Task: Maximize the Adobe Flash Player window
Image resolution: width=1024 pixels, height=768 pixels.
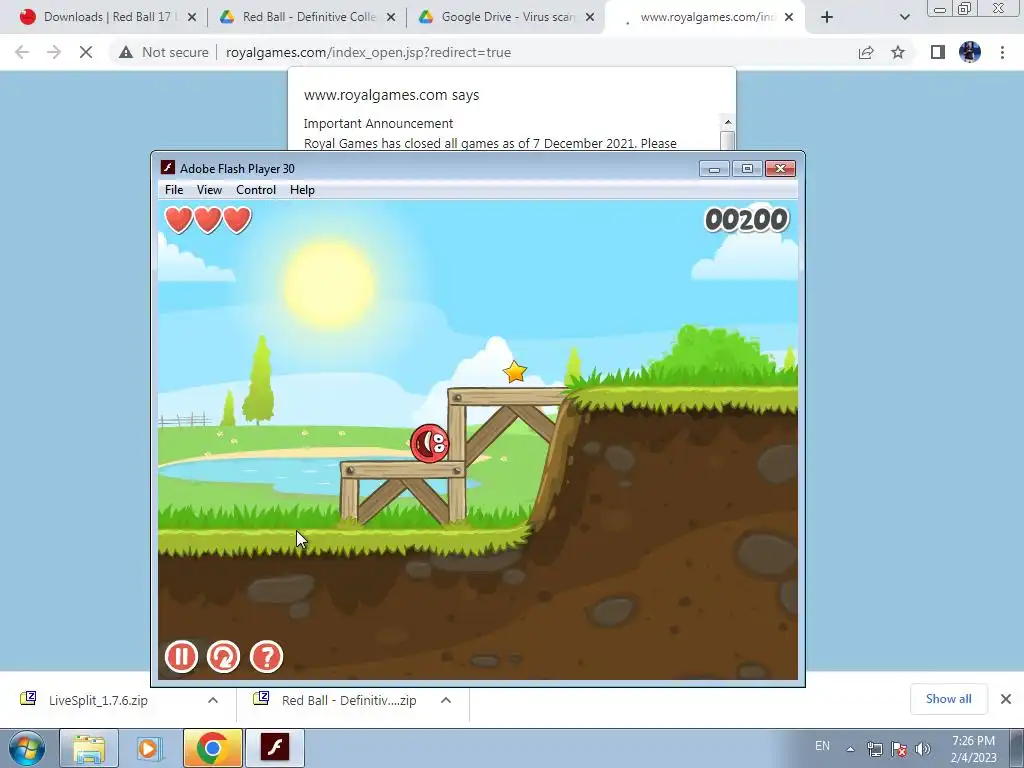Action: tap(747, 169)
